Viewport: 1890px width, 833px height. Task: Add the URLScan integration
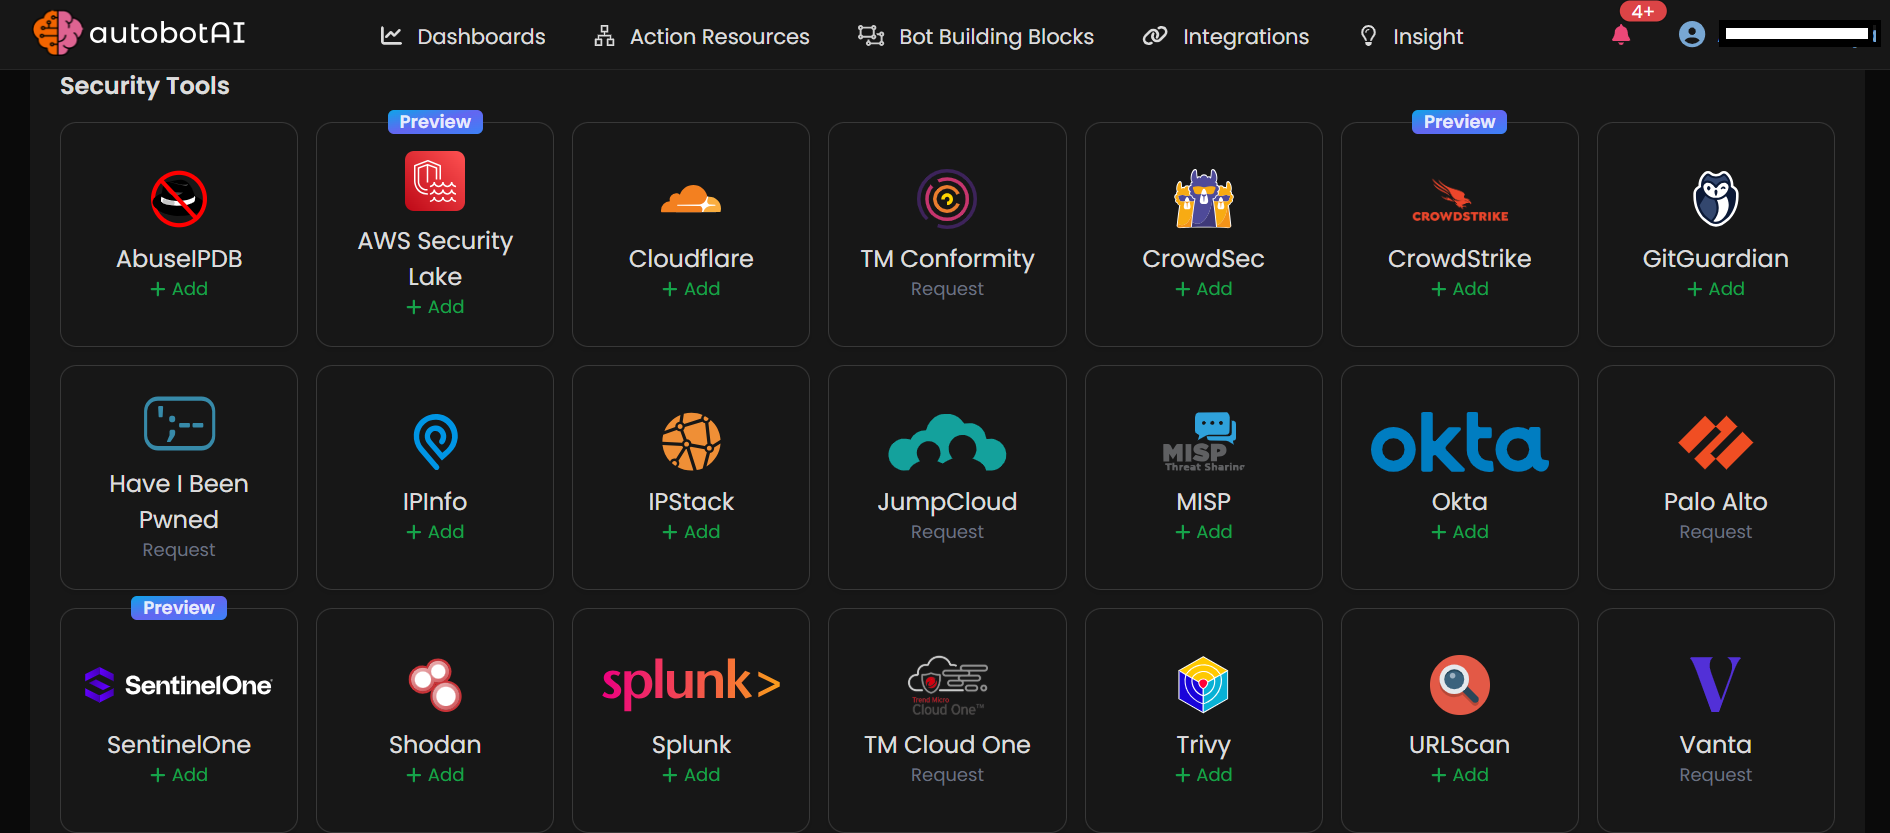[1460, 775]
